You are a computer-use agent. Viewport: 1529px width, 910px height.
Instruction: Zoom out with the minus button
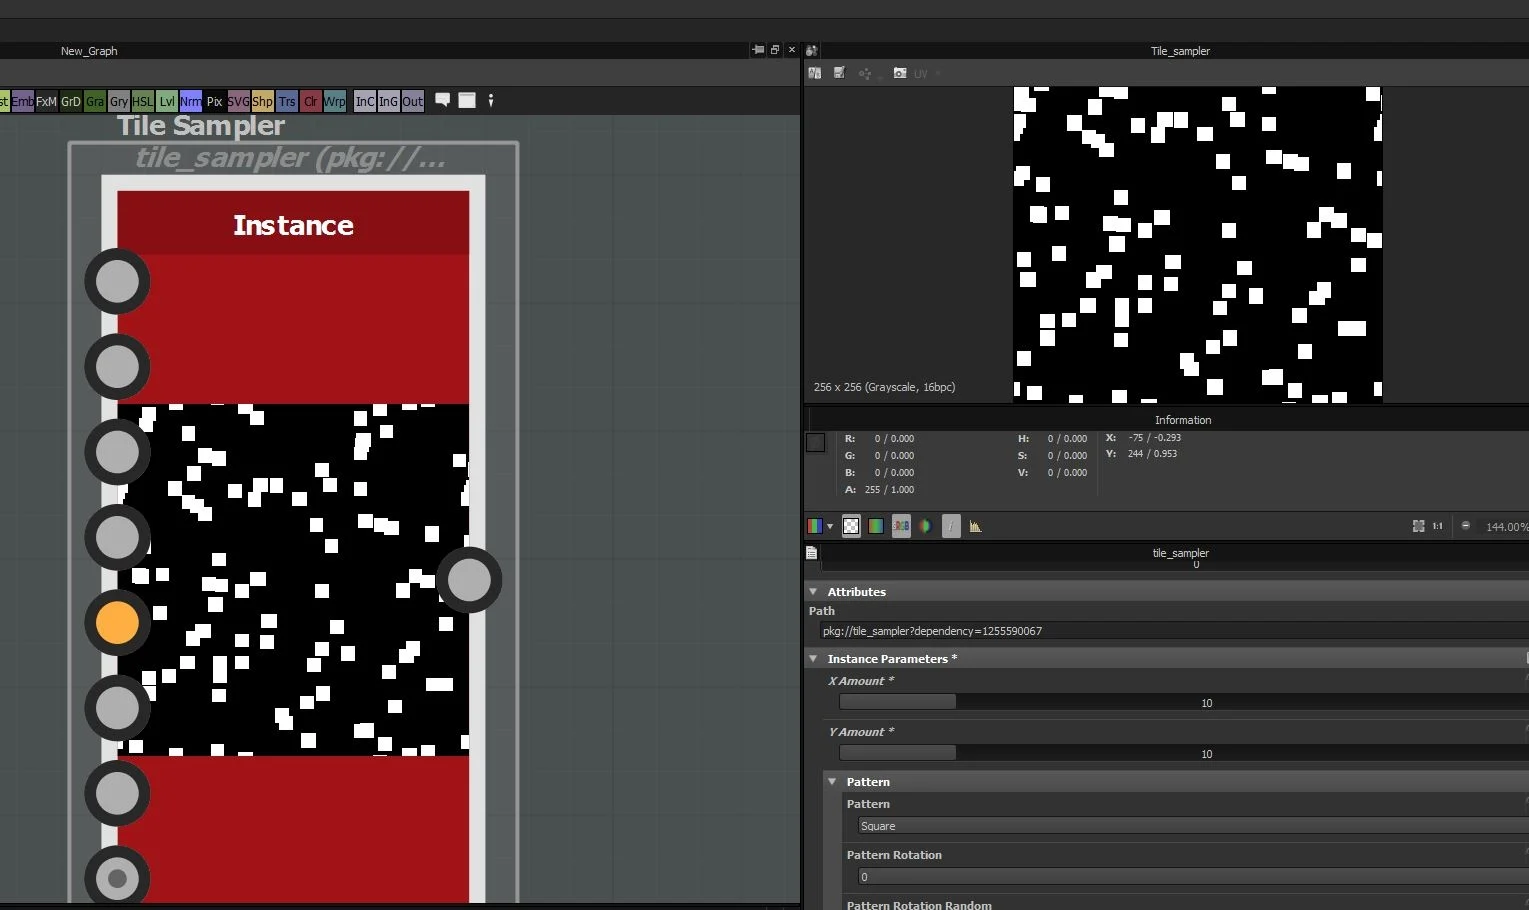1466,526
